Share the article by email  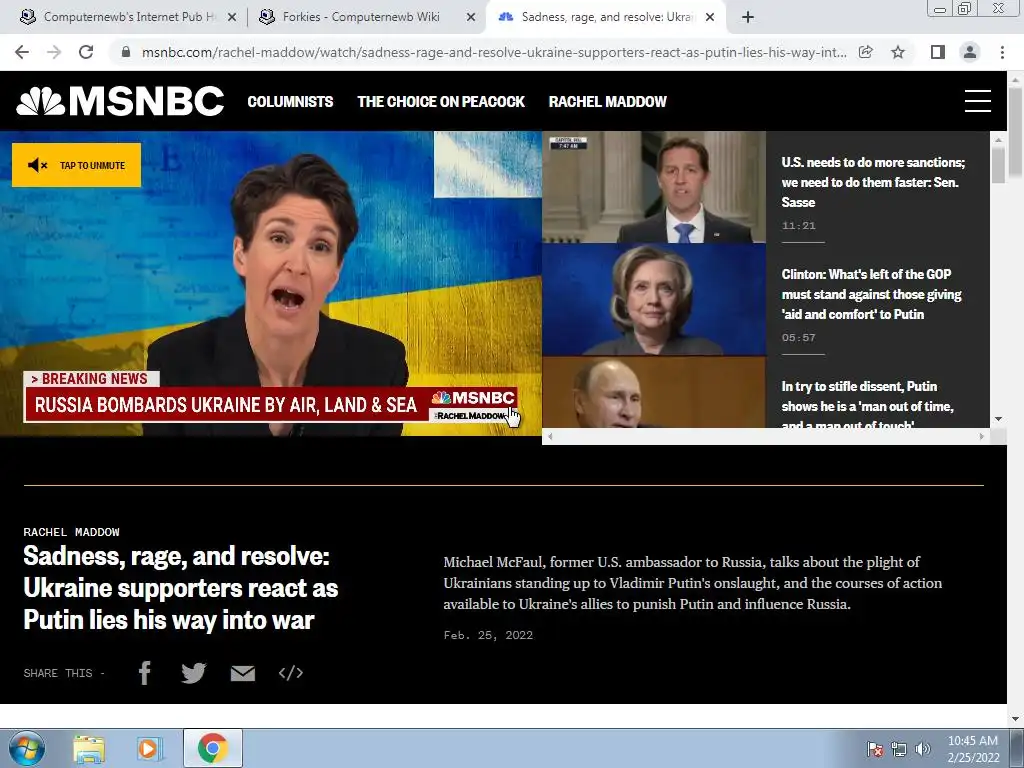pos(243,673)
